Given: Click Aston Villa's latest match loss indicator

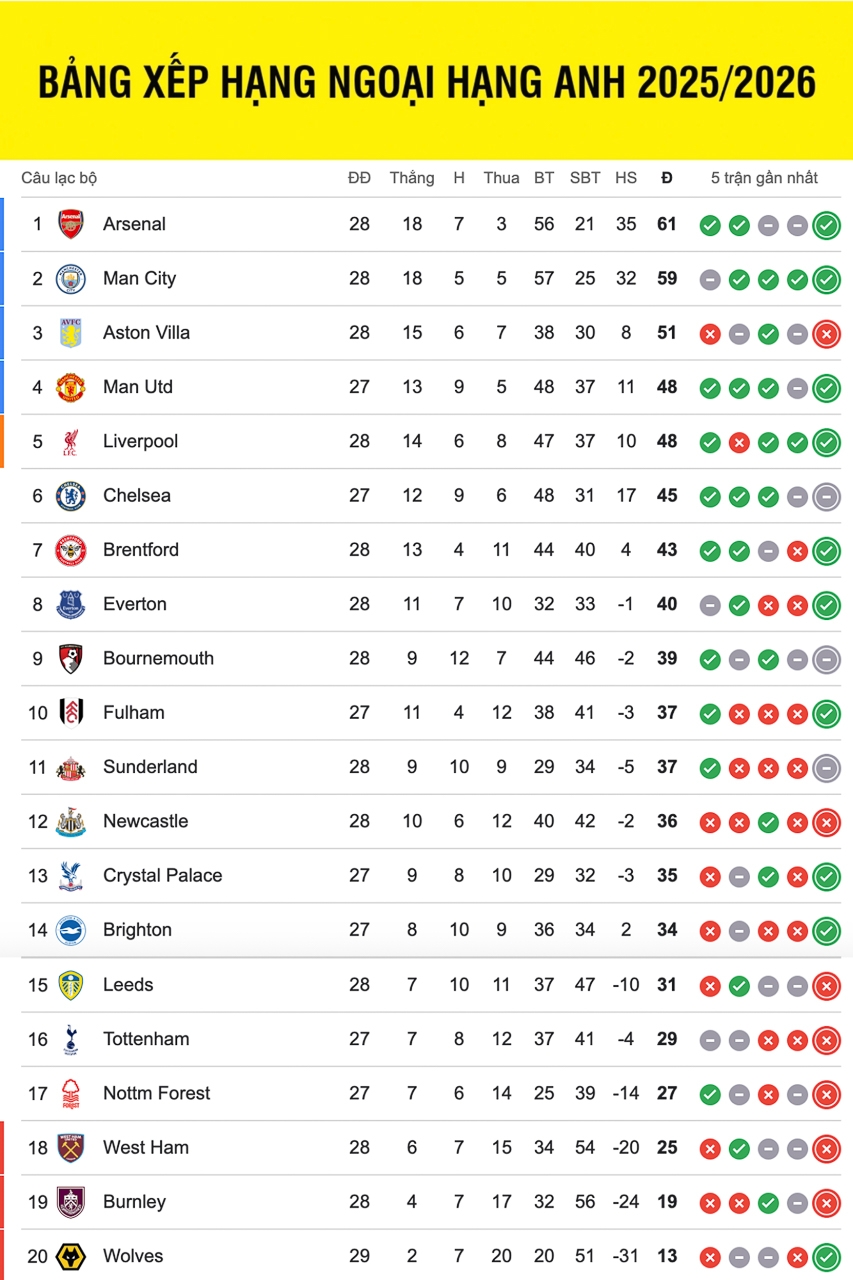Looking at the screenshot, I should point(826,333).
